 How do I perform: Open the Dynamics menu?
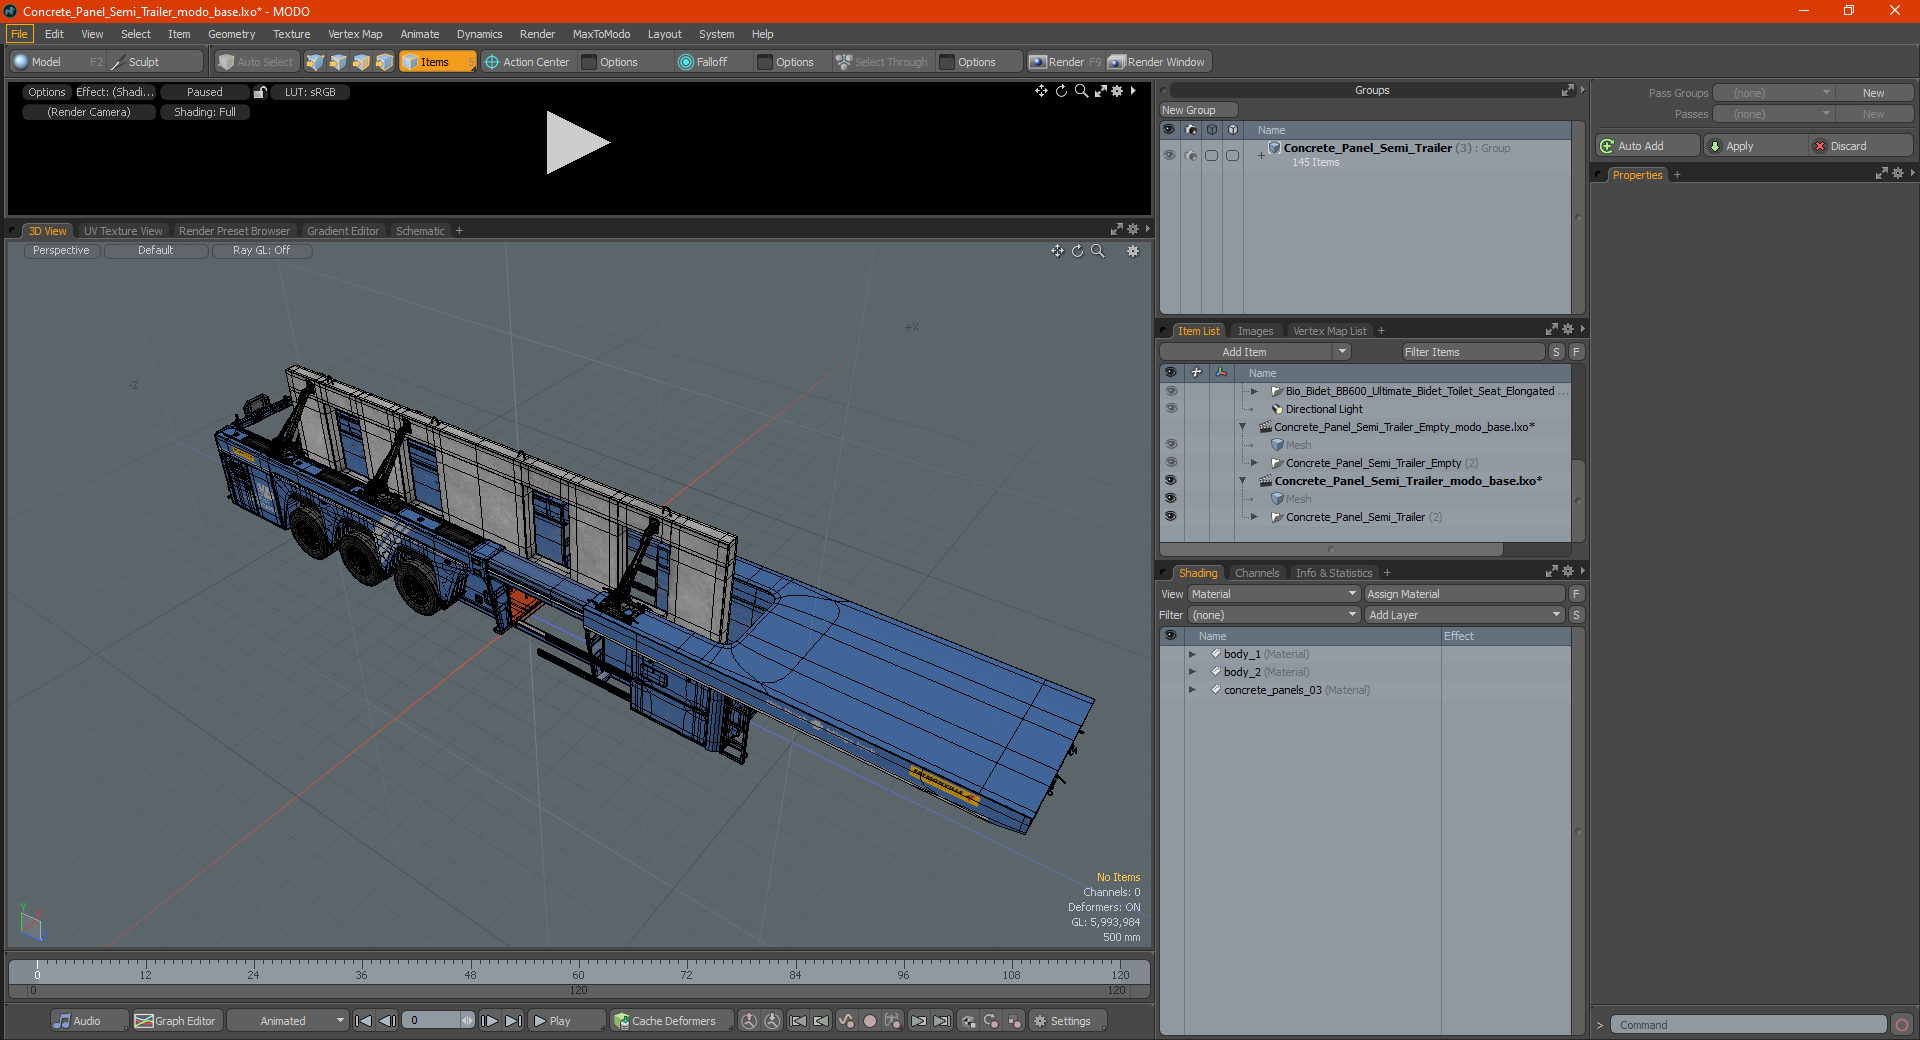[x=479, y=34]
